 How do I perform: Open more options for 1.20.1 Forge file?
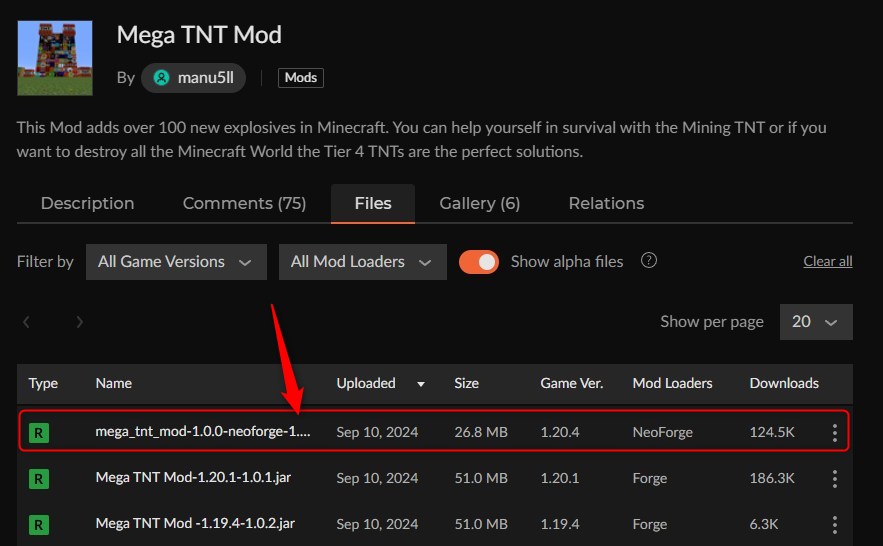tap(835, 478)
